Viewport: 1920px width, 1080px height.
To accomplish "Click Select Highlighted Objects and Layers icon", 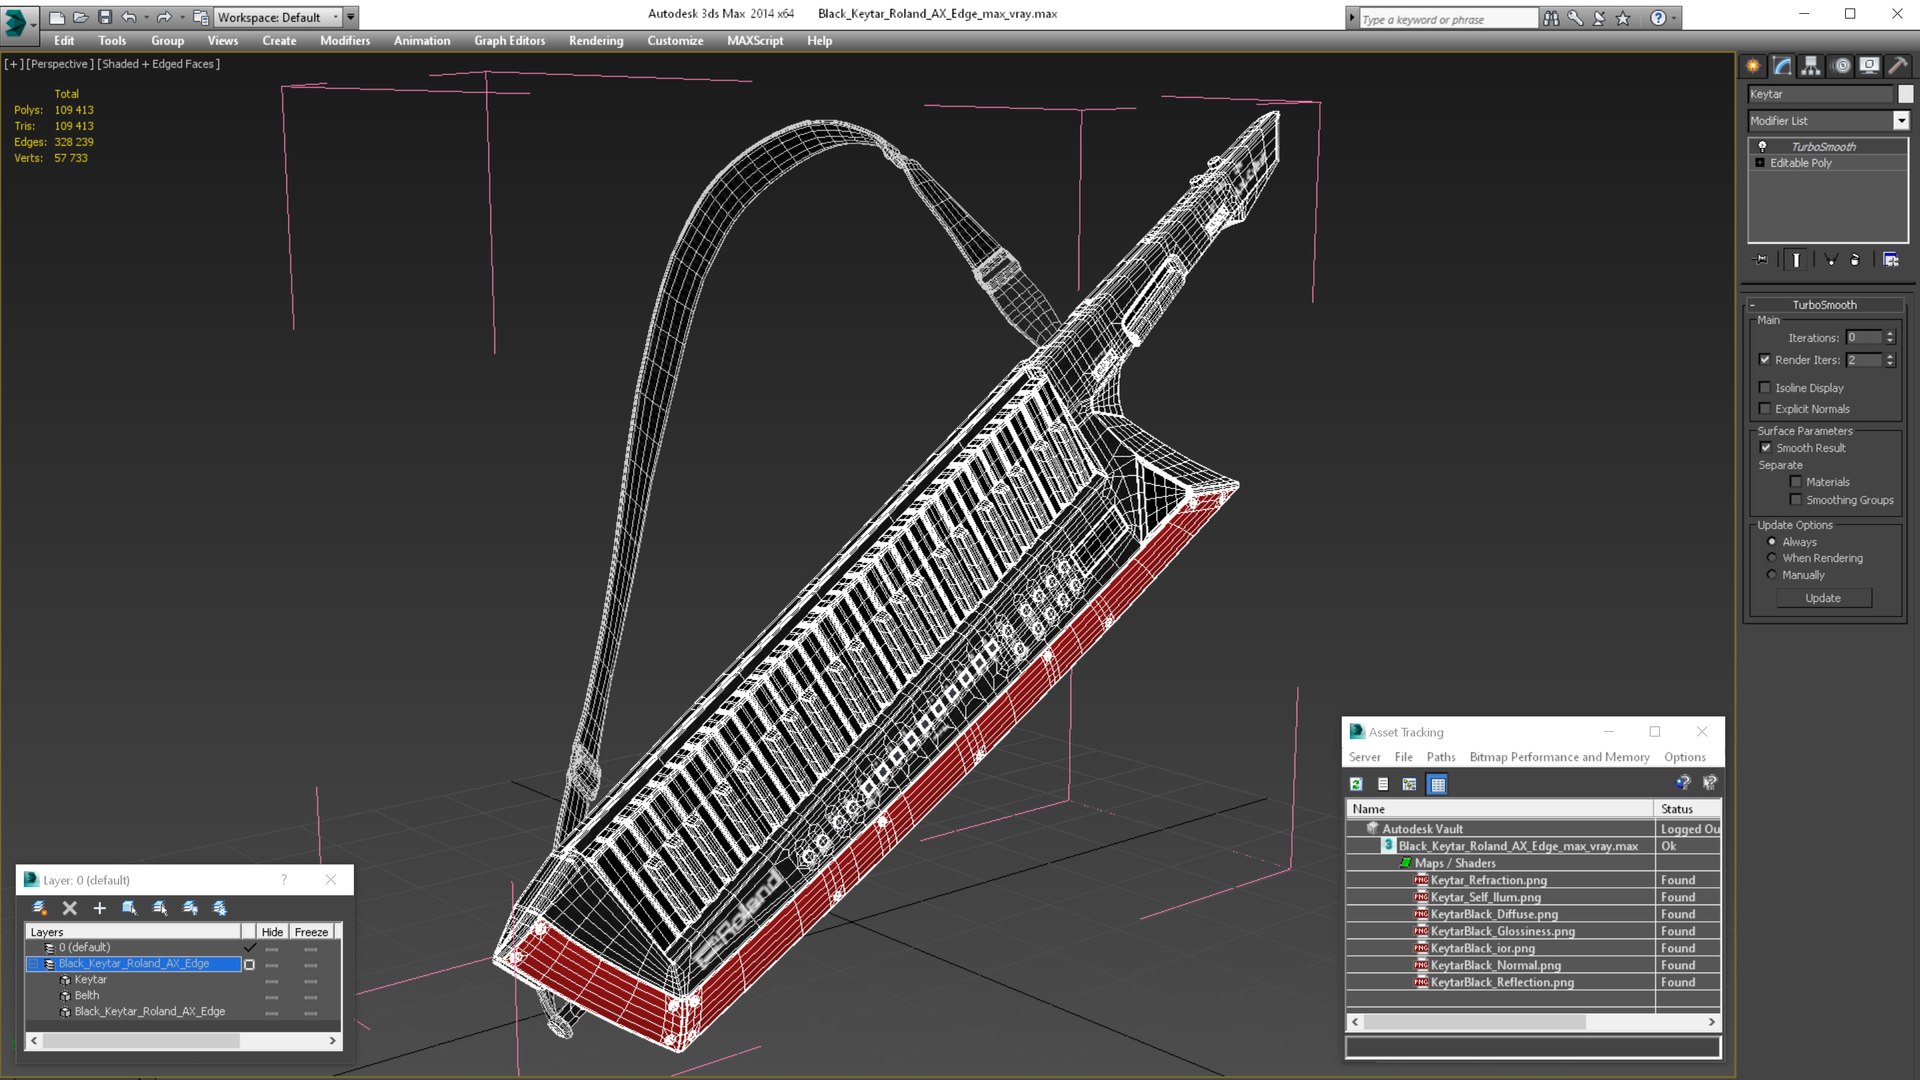I will 129,908.
